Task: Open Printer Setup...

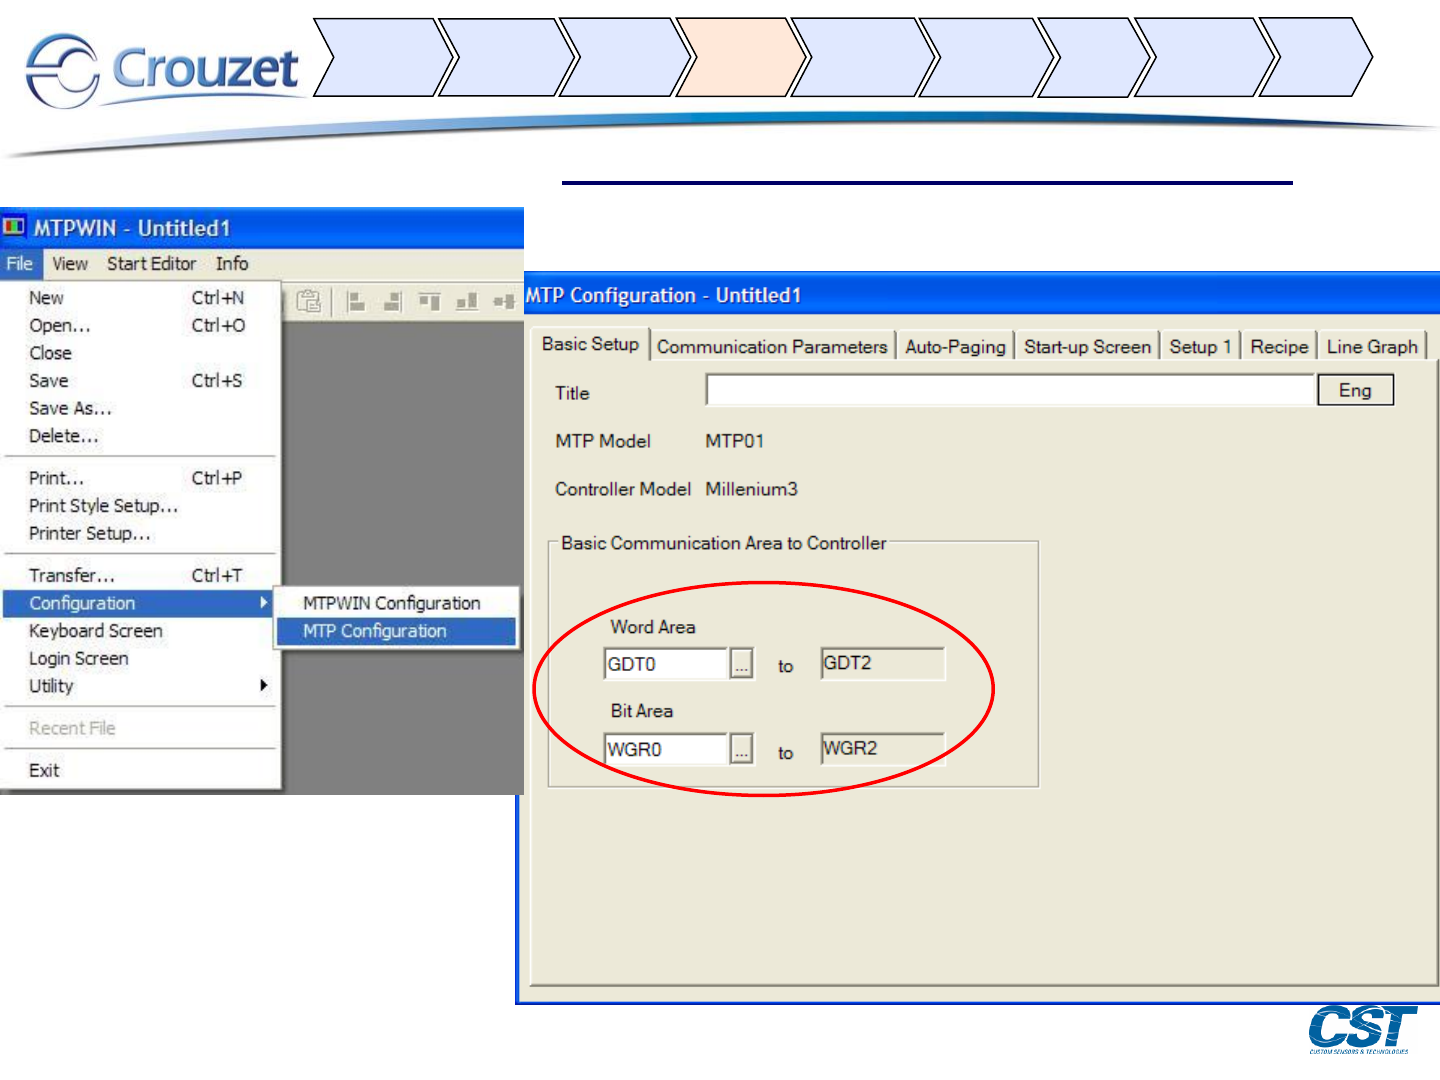Action: tap(139, 534)
